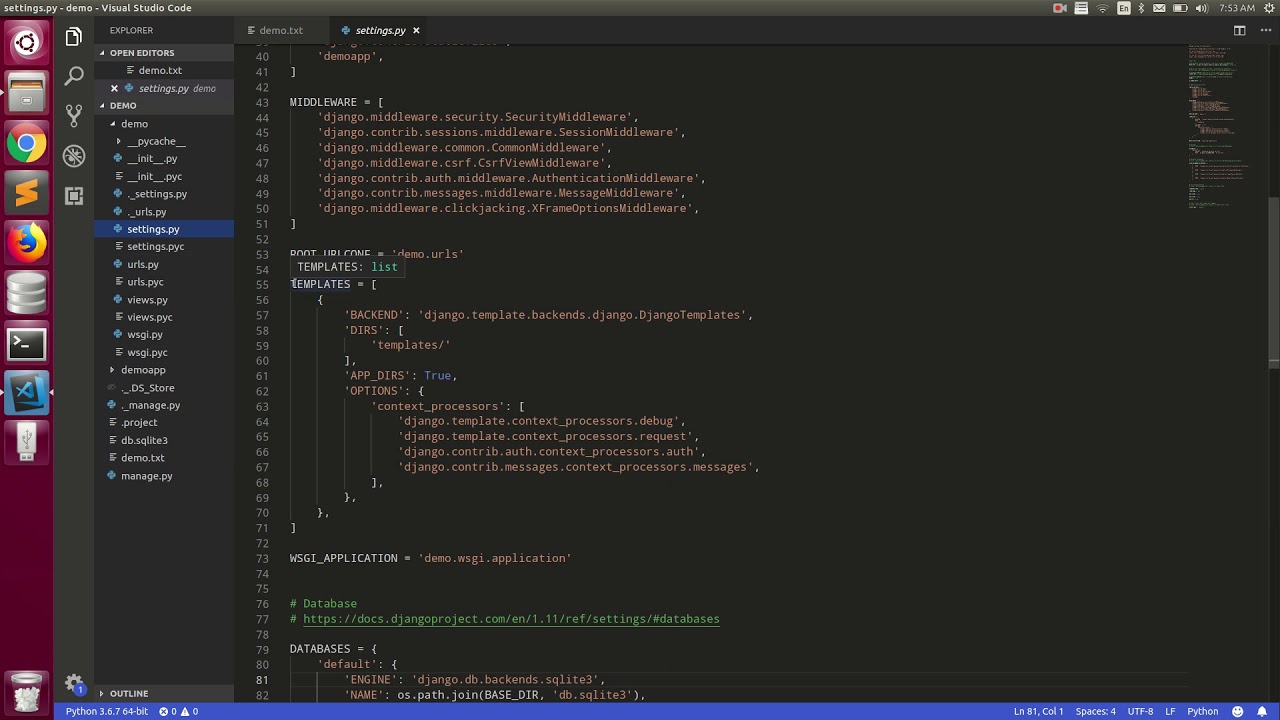Viewport: 1280px width, 720px height.
Task: Click the editor vertical scrollbar
Action: [x=1274, y=283]
